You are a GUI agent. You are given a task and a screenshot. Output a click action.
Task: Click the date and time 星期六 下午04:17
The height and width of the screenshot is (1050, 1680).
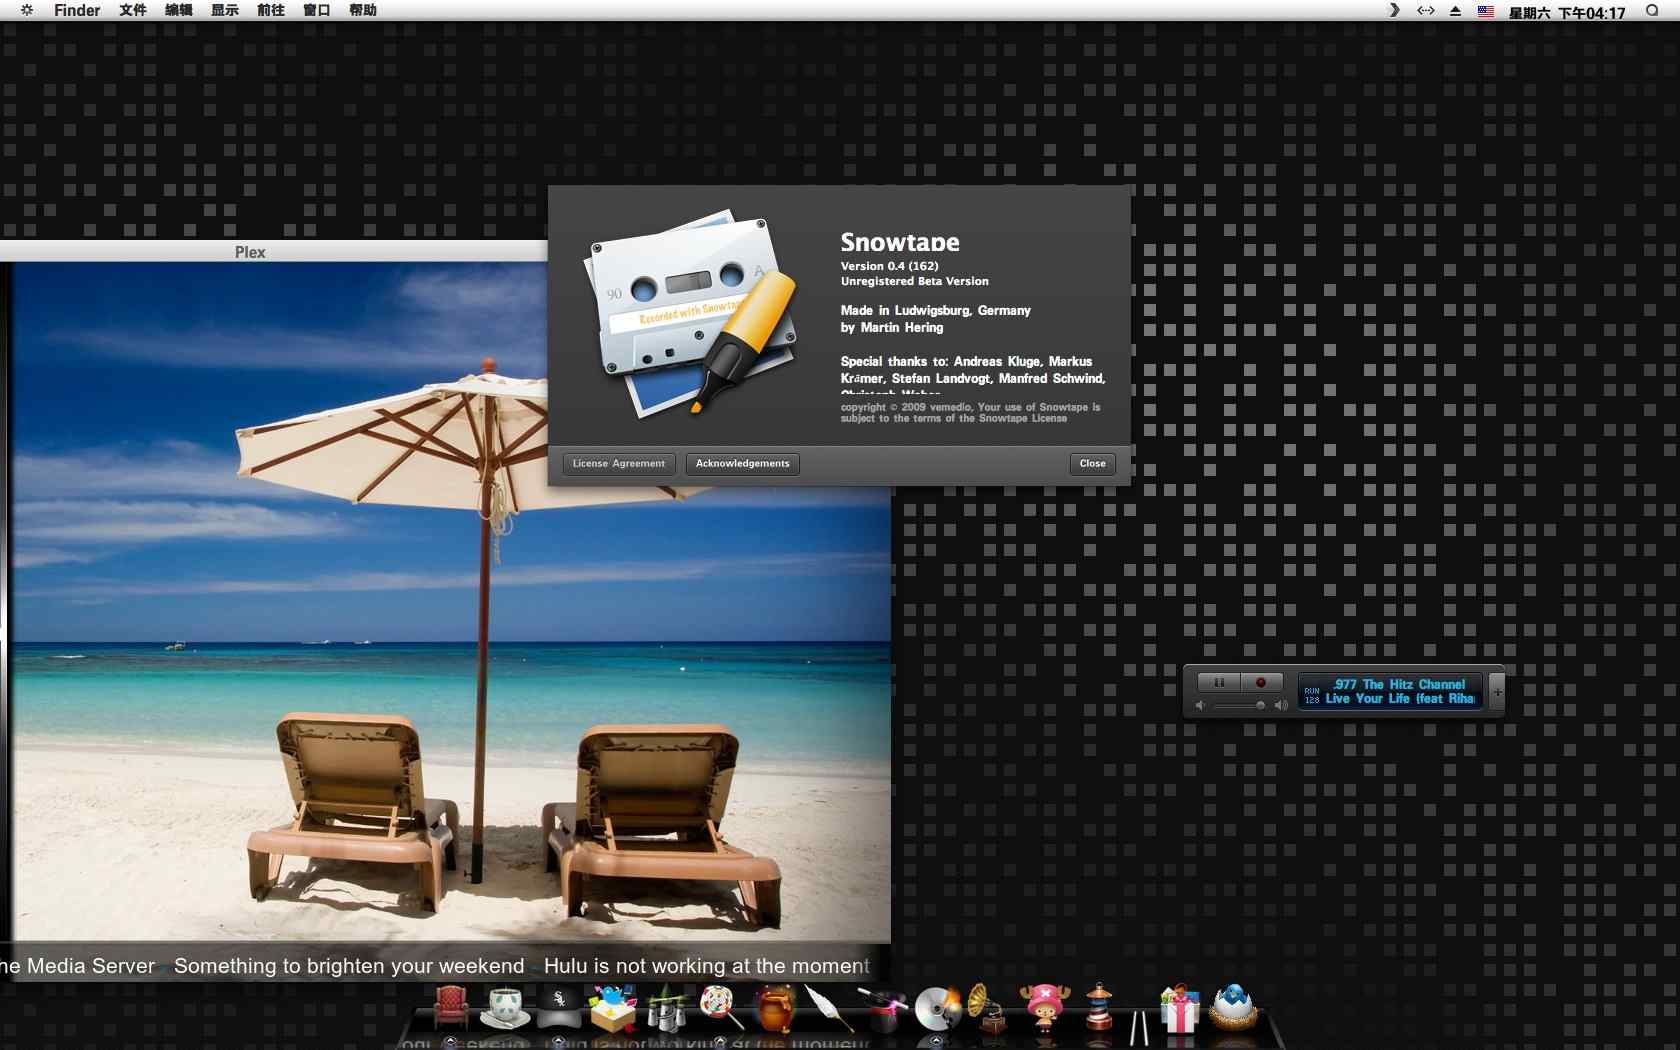[1567, 12]
